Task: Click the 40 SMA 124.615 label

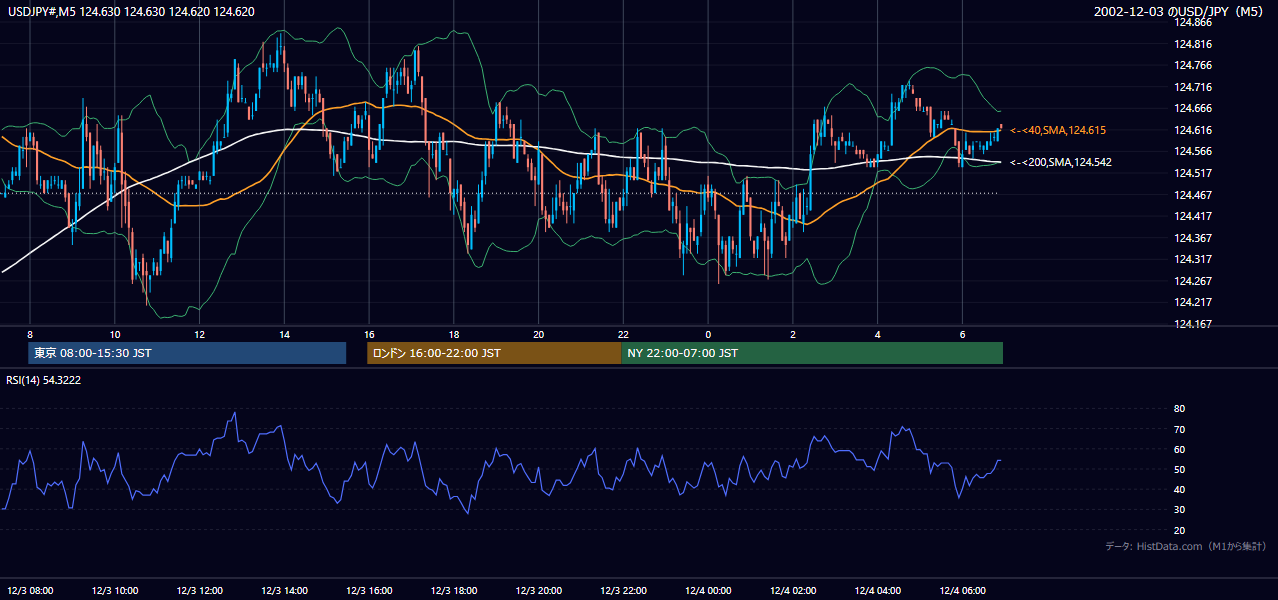Action: point(1057,130)
